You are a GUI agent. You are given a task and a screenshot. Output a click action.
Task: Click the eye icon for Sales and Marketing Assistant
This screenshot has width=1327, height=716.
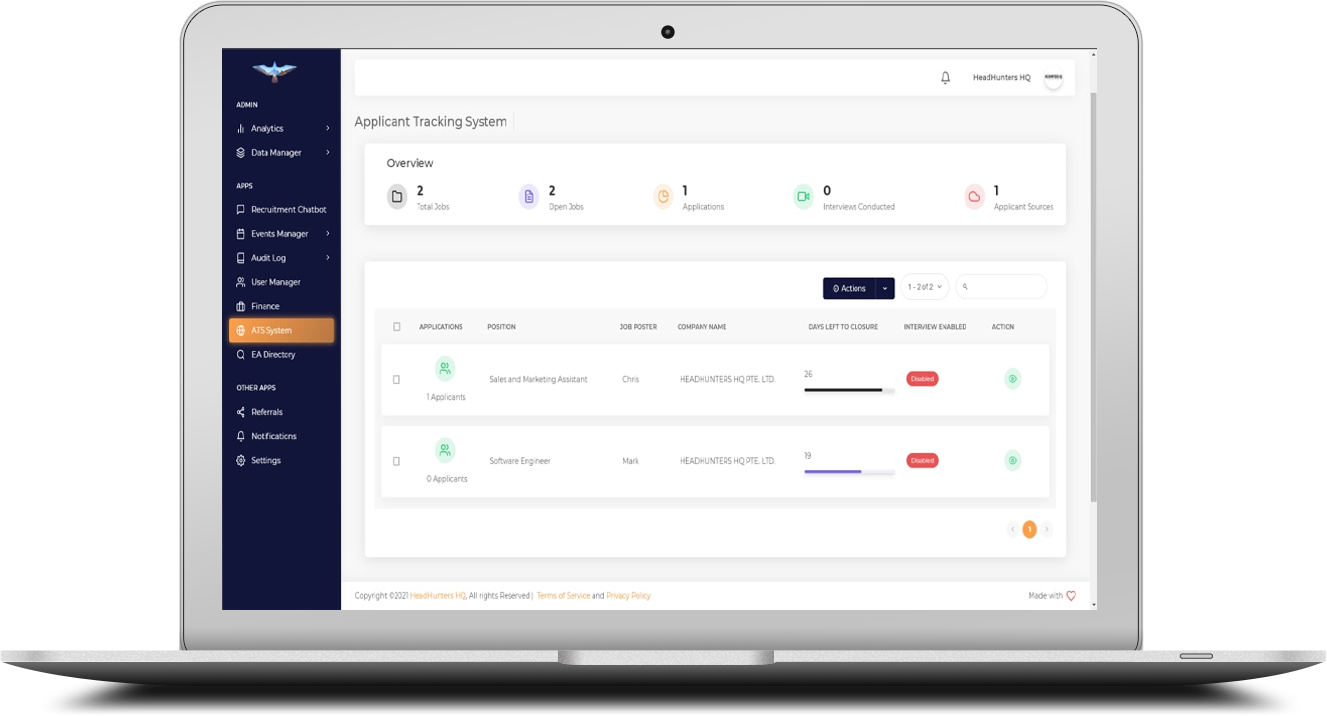(1012, 379)
